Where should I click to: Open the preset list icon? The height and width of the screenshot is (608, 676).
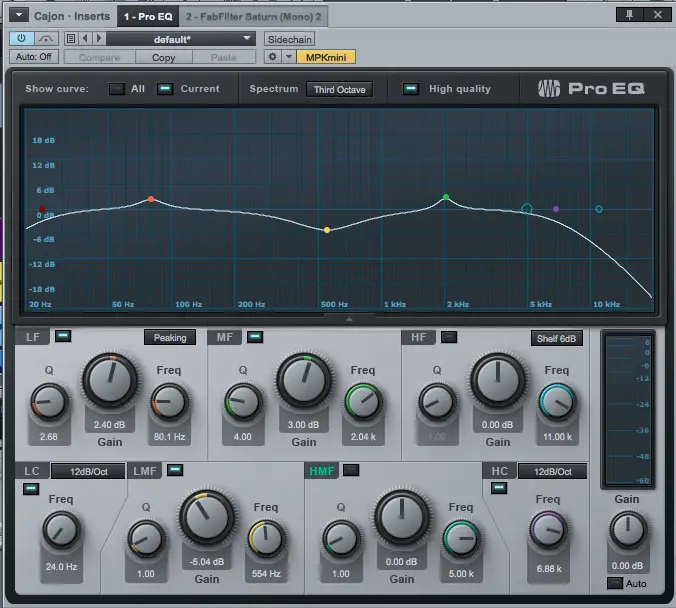71,38
